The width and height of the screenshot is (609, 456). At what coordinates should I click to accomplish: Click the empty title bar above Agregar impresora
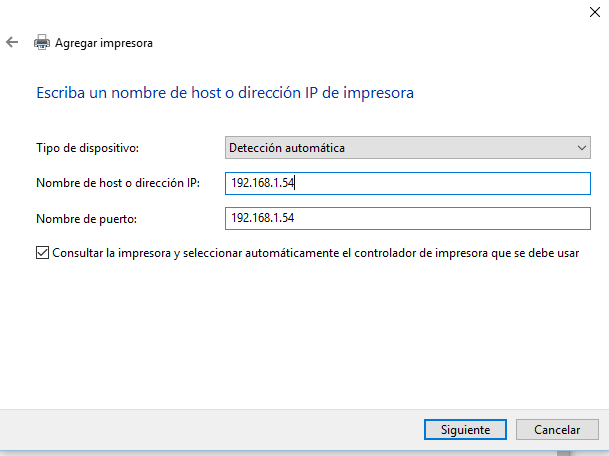pyautogui.click(x=300, y=12)
